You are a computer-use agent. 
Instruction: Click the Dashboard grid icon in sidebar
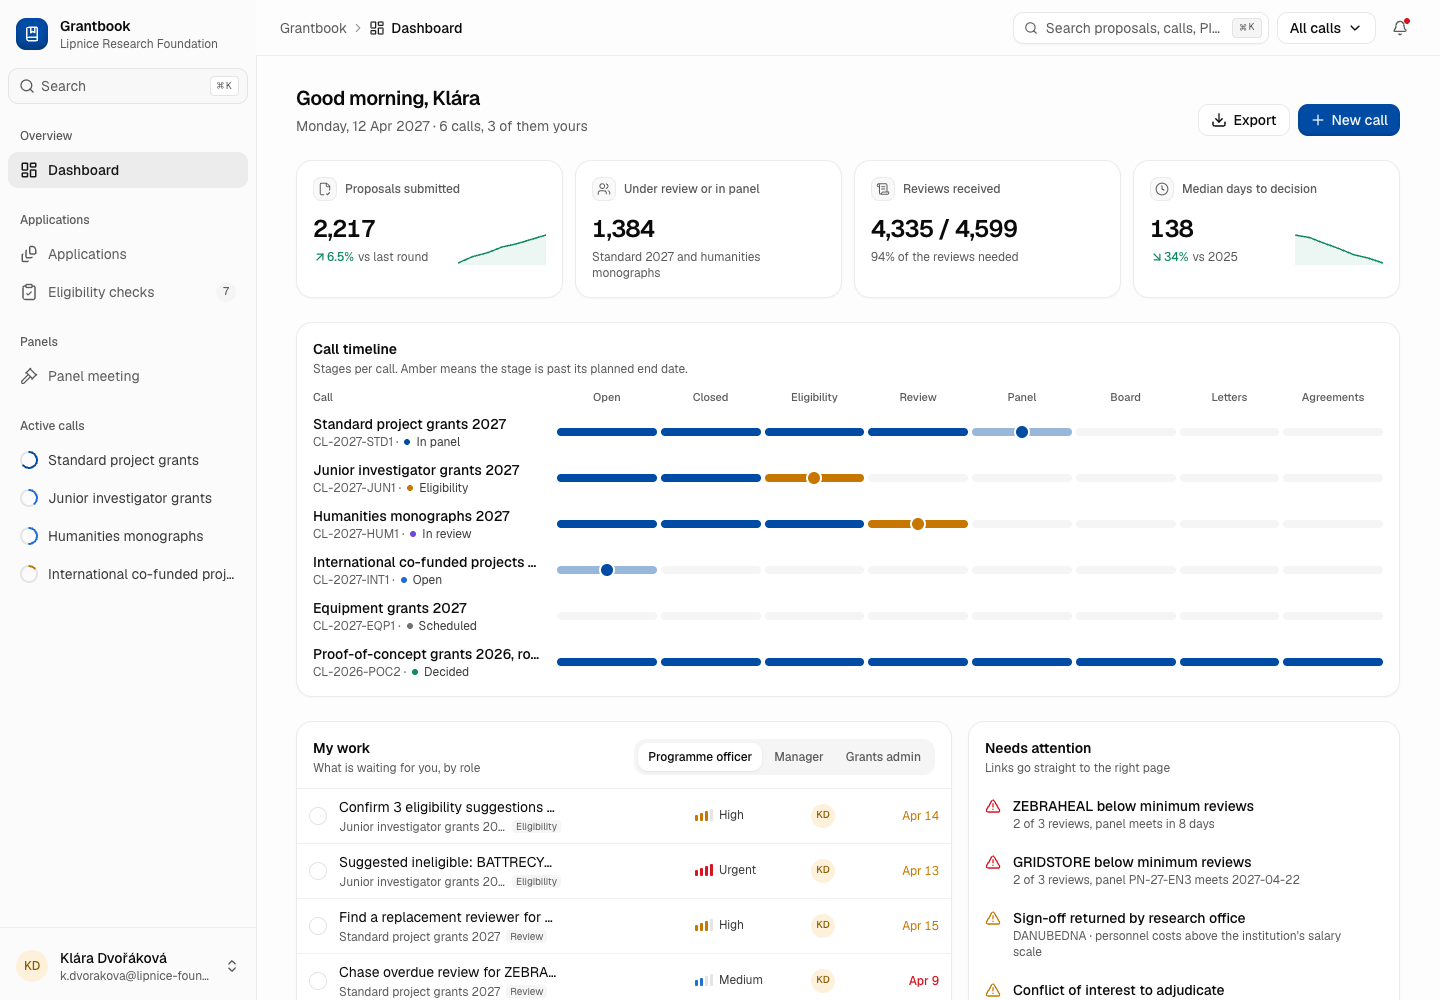29,170
